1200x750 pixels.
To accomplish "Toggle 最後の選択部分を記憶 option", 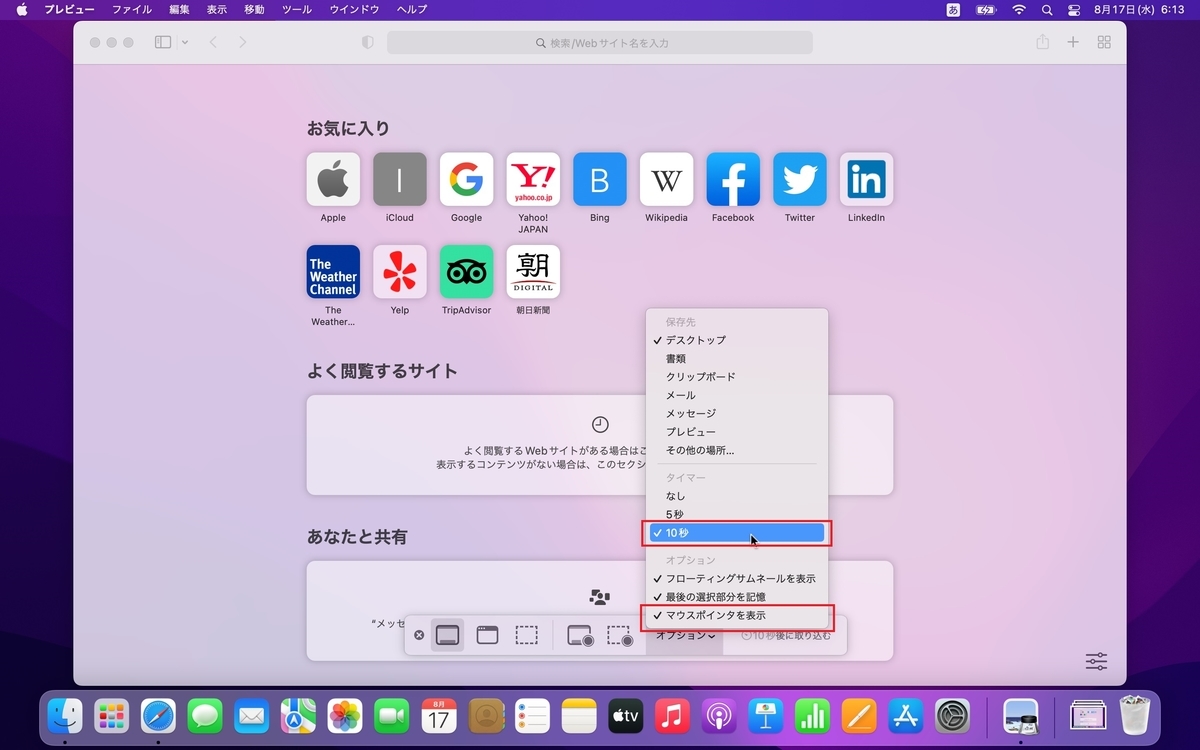I will click(x=737, y=597).
